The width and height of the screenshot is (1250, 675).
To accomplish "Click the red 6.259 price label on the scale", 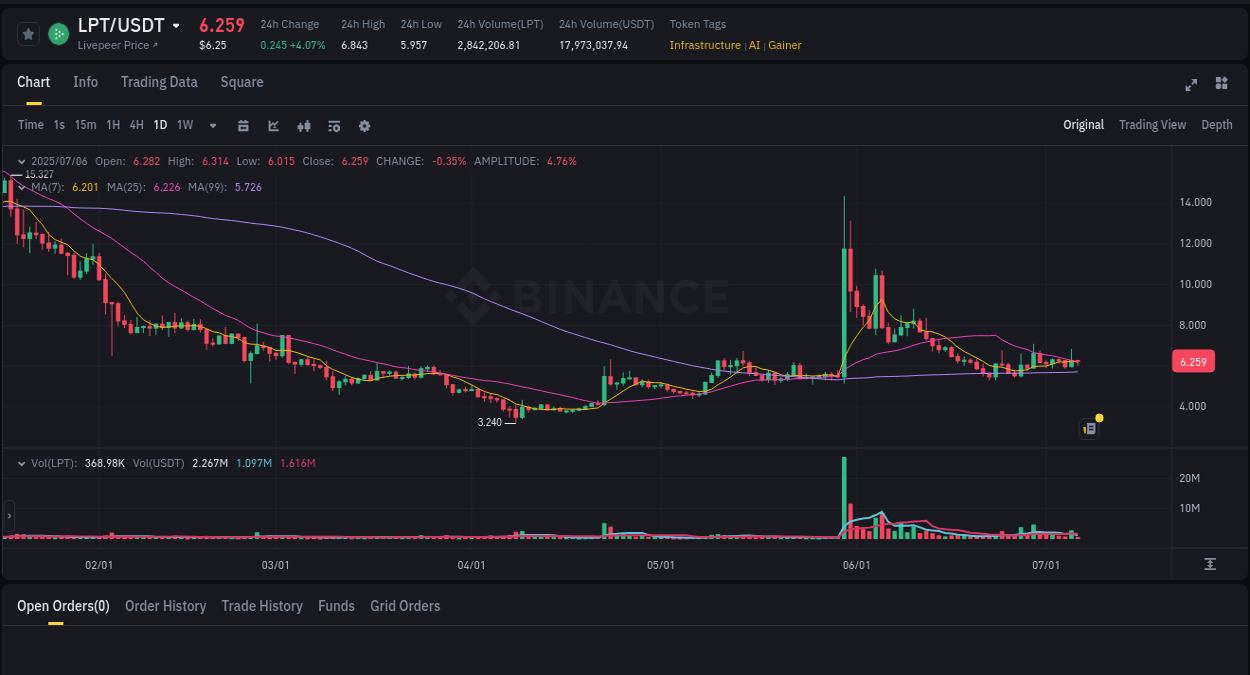I will [x=1193, y=361].
